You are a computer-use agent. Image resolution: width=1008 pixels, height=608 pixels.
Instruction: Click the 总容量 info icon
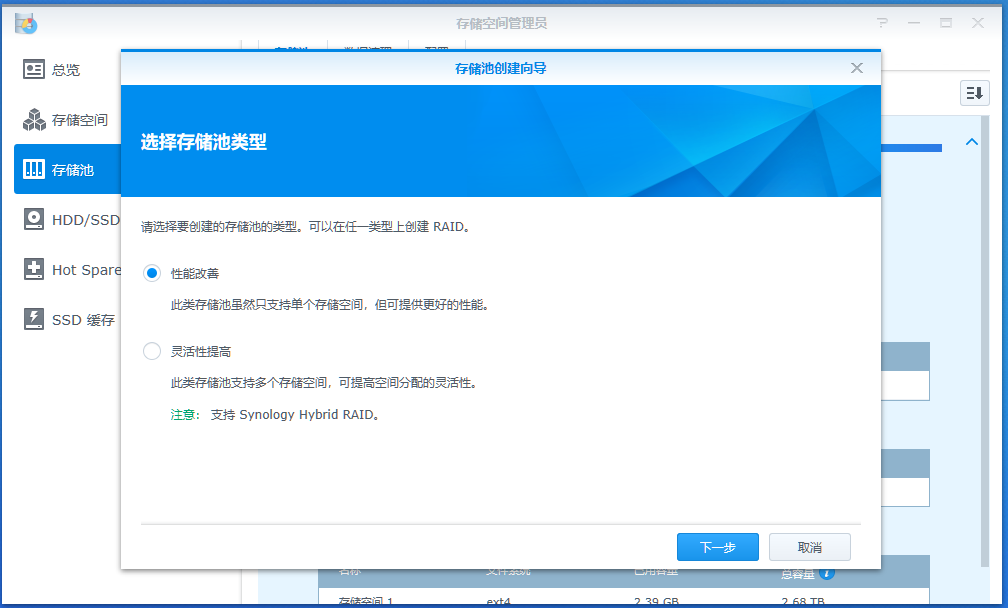pos(827,573)
